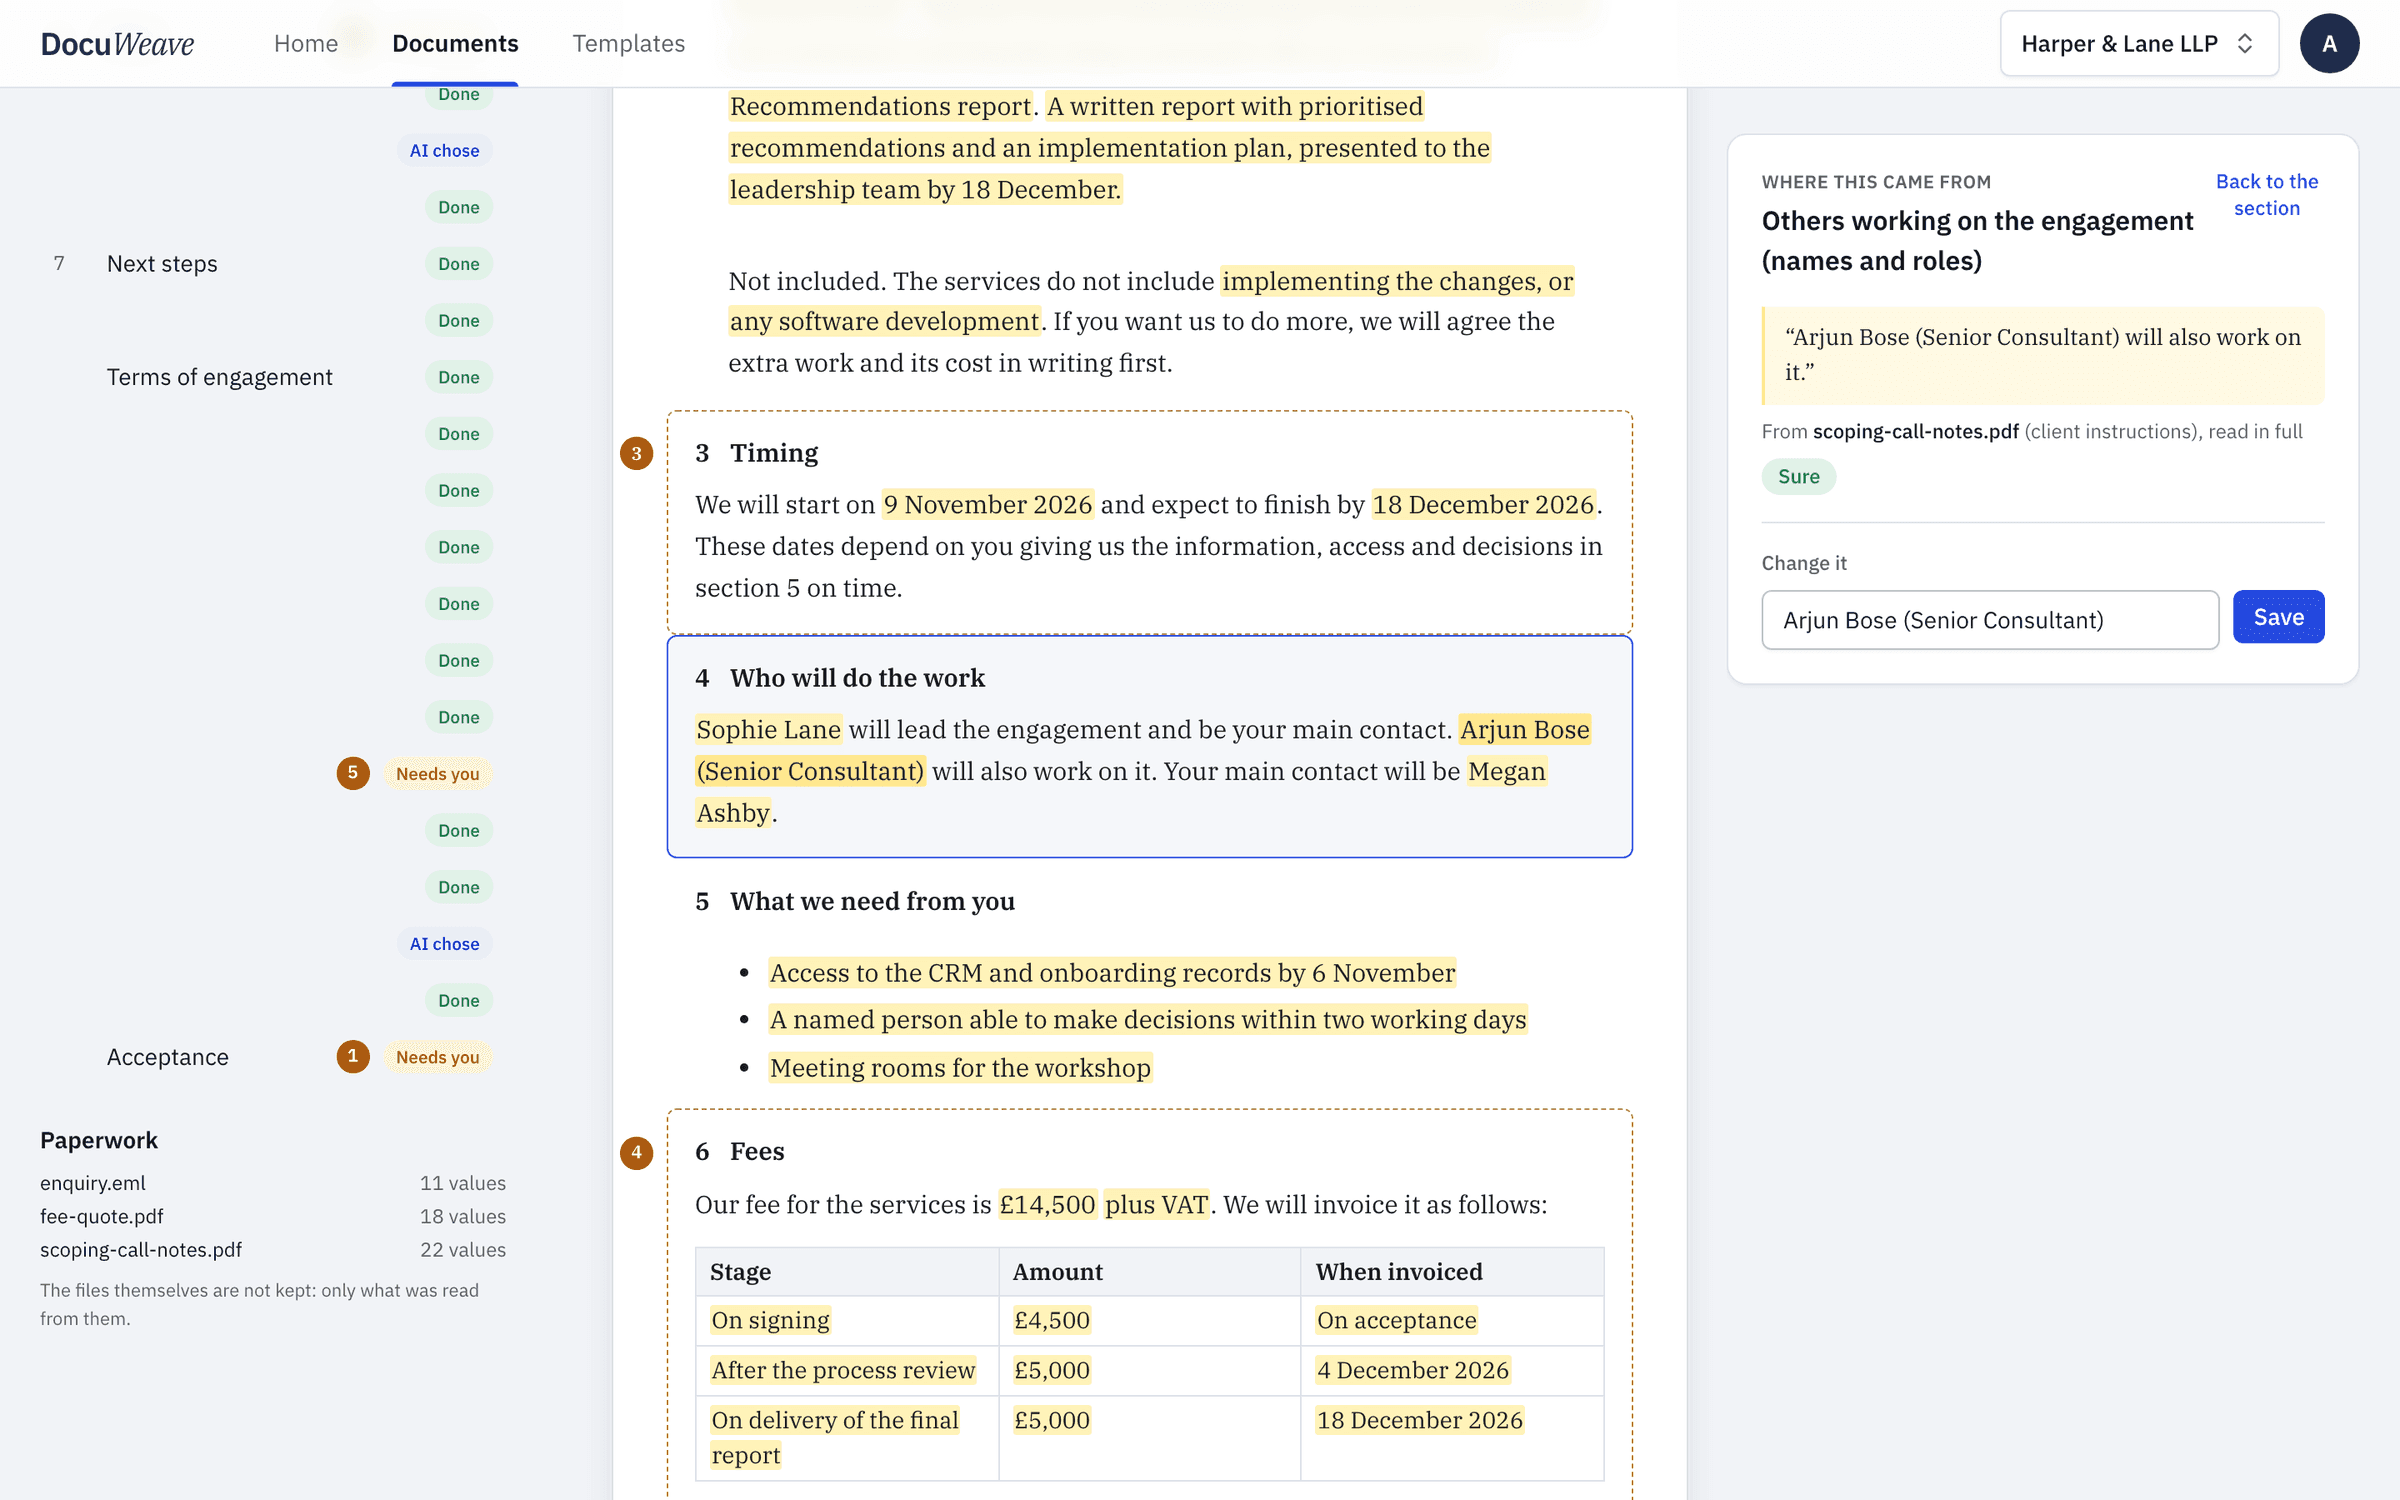Click the Done badge beside Next steps

tap(459, 264)
